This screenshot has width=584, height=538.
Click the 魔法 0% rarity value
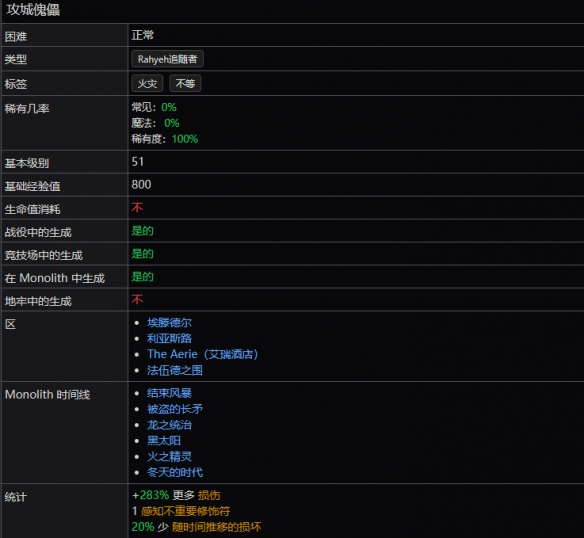(155, 123)
